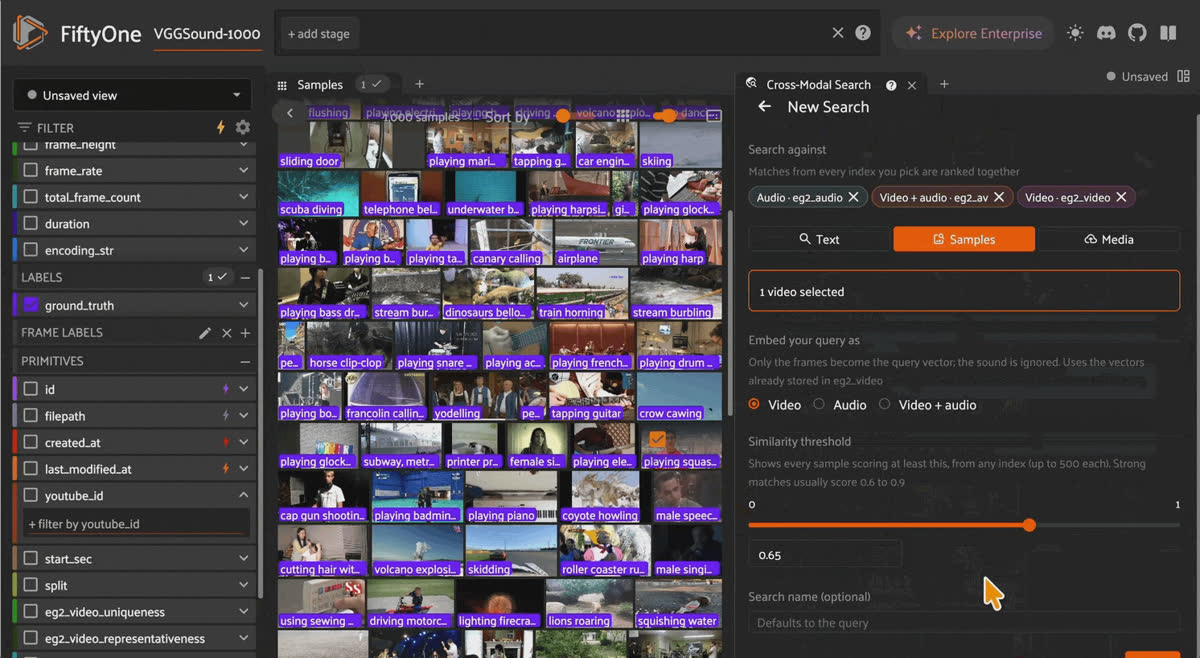Screen dimensions: 1200x658
Task: Enable the total_frame_count checkbox
Action: click(x=30, y=197)
